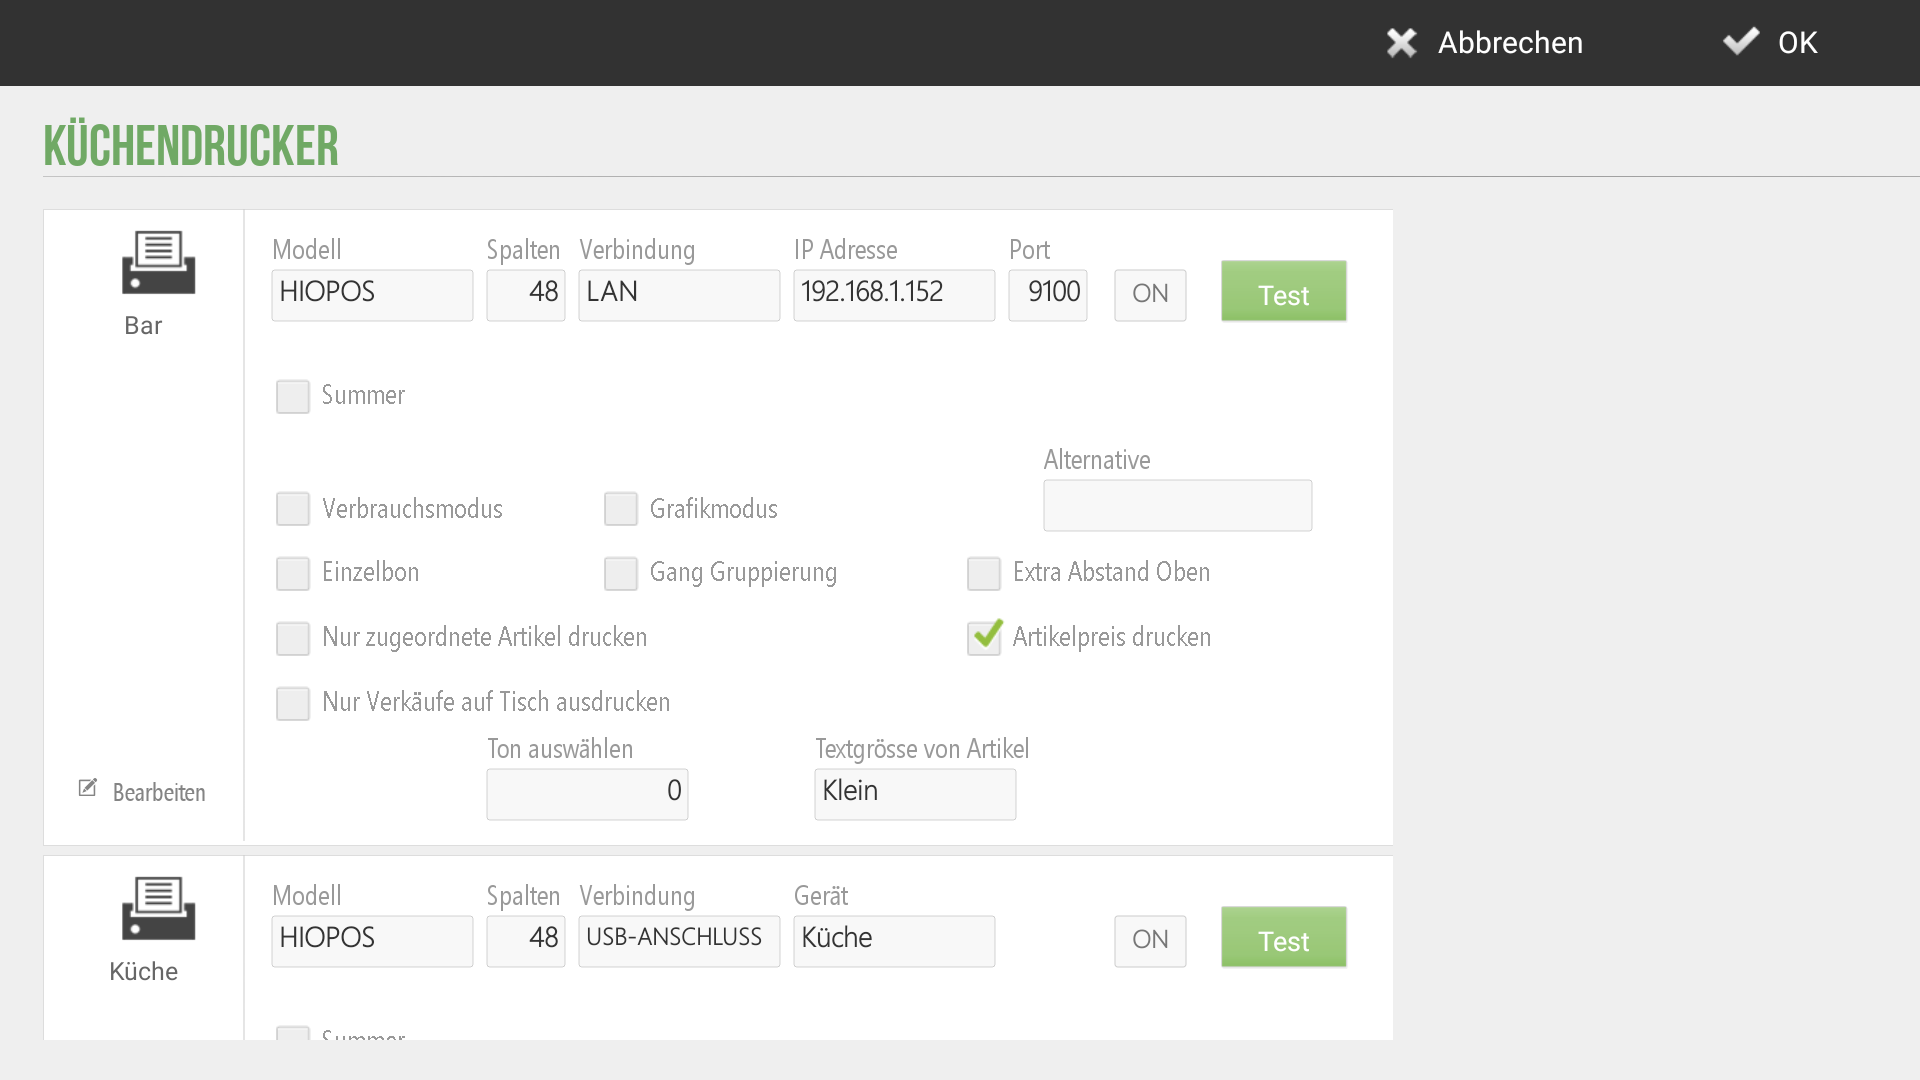Click the Spalten 48 field for Bar printer
The height and width of the screenshot is (1080, 1920).
(526, 295)
